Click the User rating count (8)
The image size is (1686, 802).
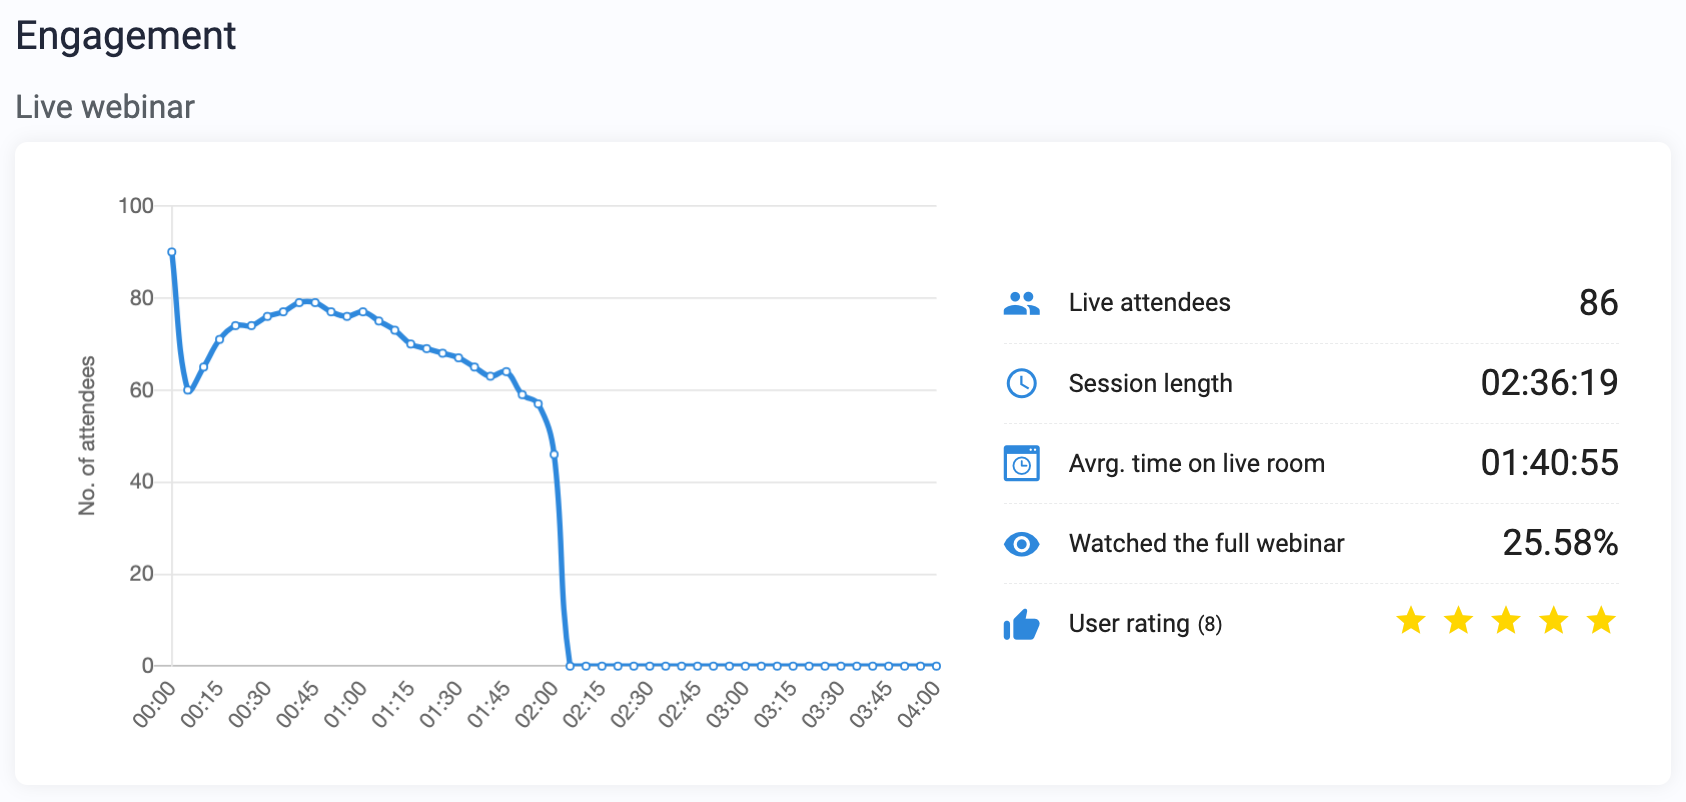(1210, 624)
